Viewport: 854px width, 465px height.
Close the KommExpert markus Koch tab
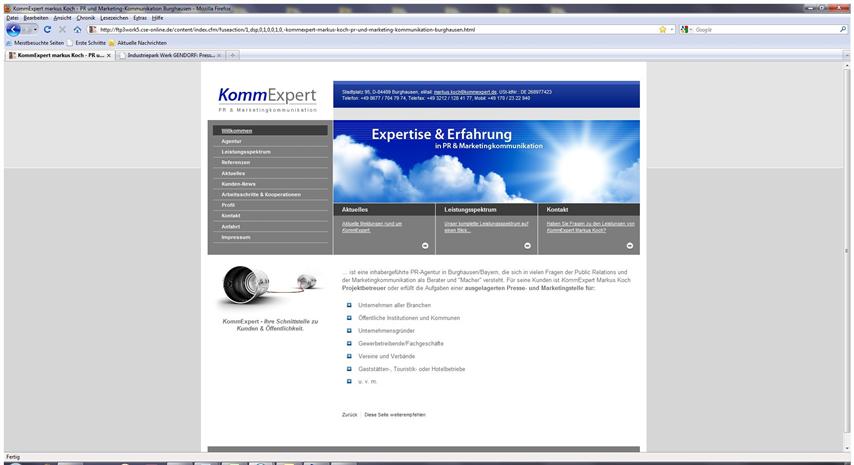[x=109, y=56]
